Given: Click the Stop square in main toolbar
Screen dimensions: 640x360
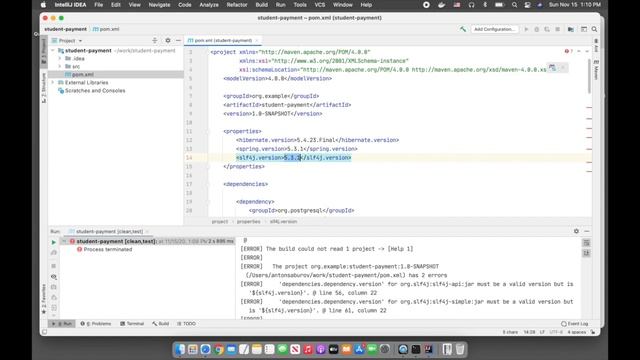Looking at the screenshot, I should pos(557,29).
